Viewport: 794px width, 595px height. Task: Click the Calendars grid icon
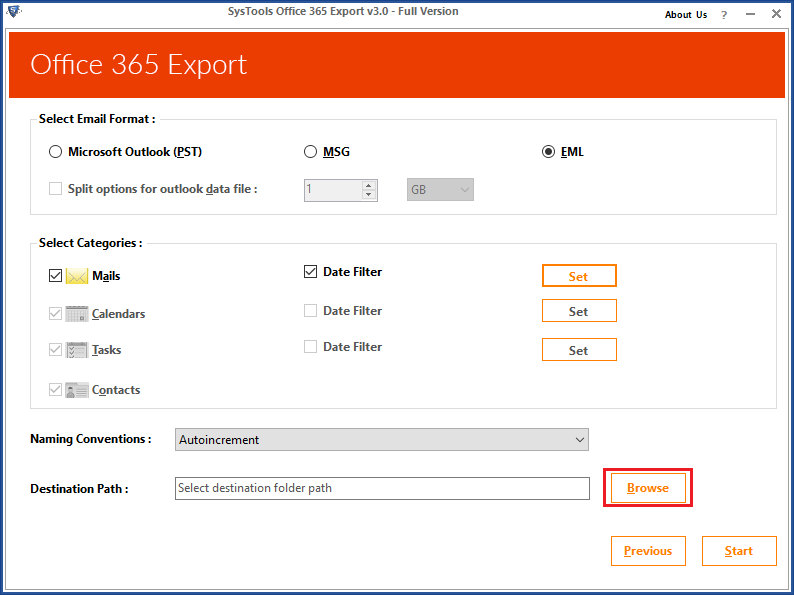(x=77, y=314)
